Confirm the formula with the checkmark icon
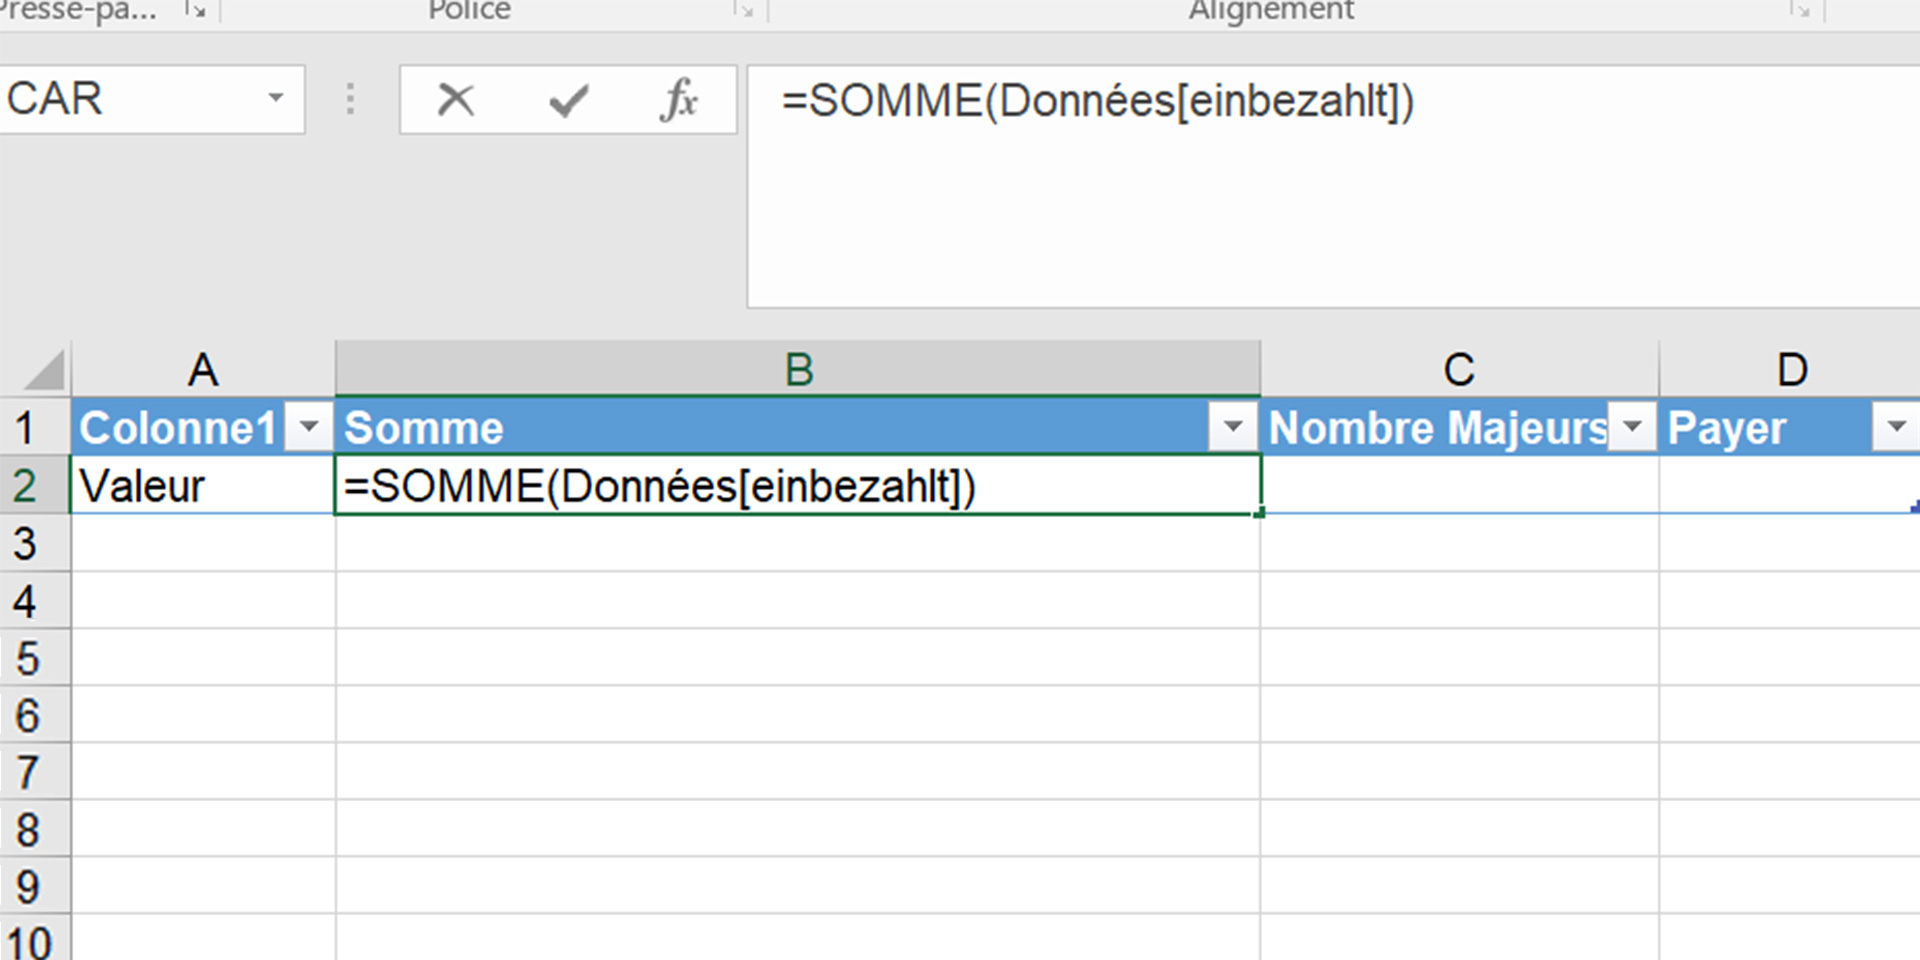The height and width of the screenshot is (960, 1920). click(x=566, y=100)
